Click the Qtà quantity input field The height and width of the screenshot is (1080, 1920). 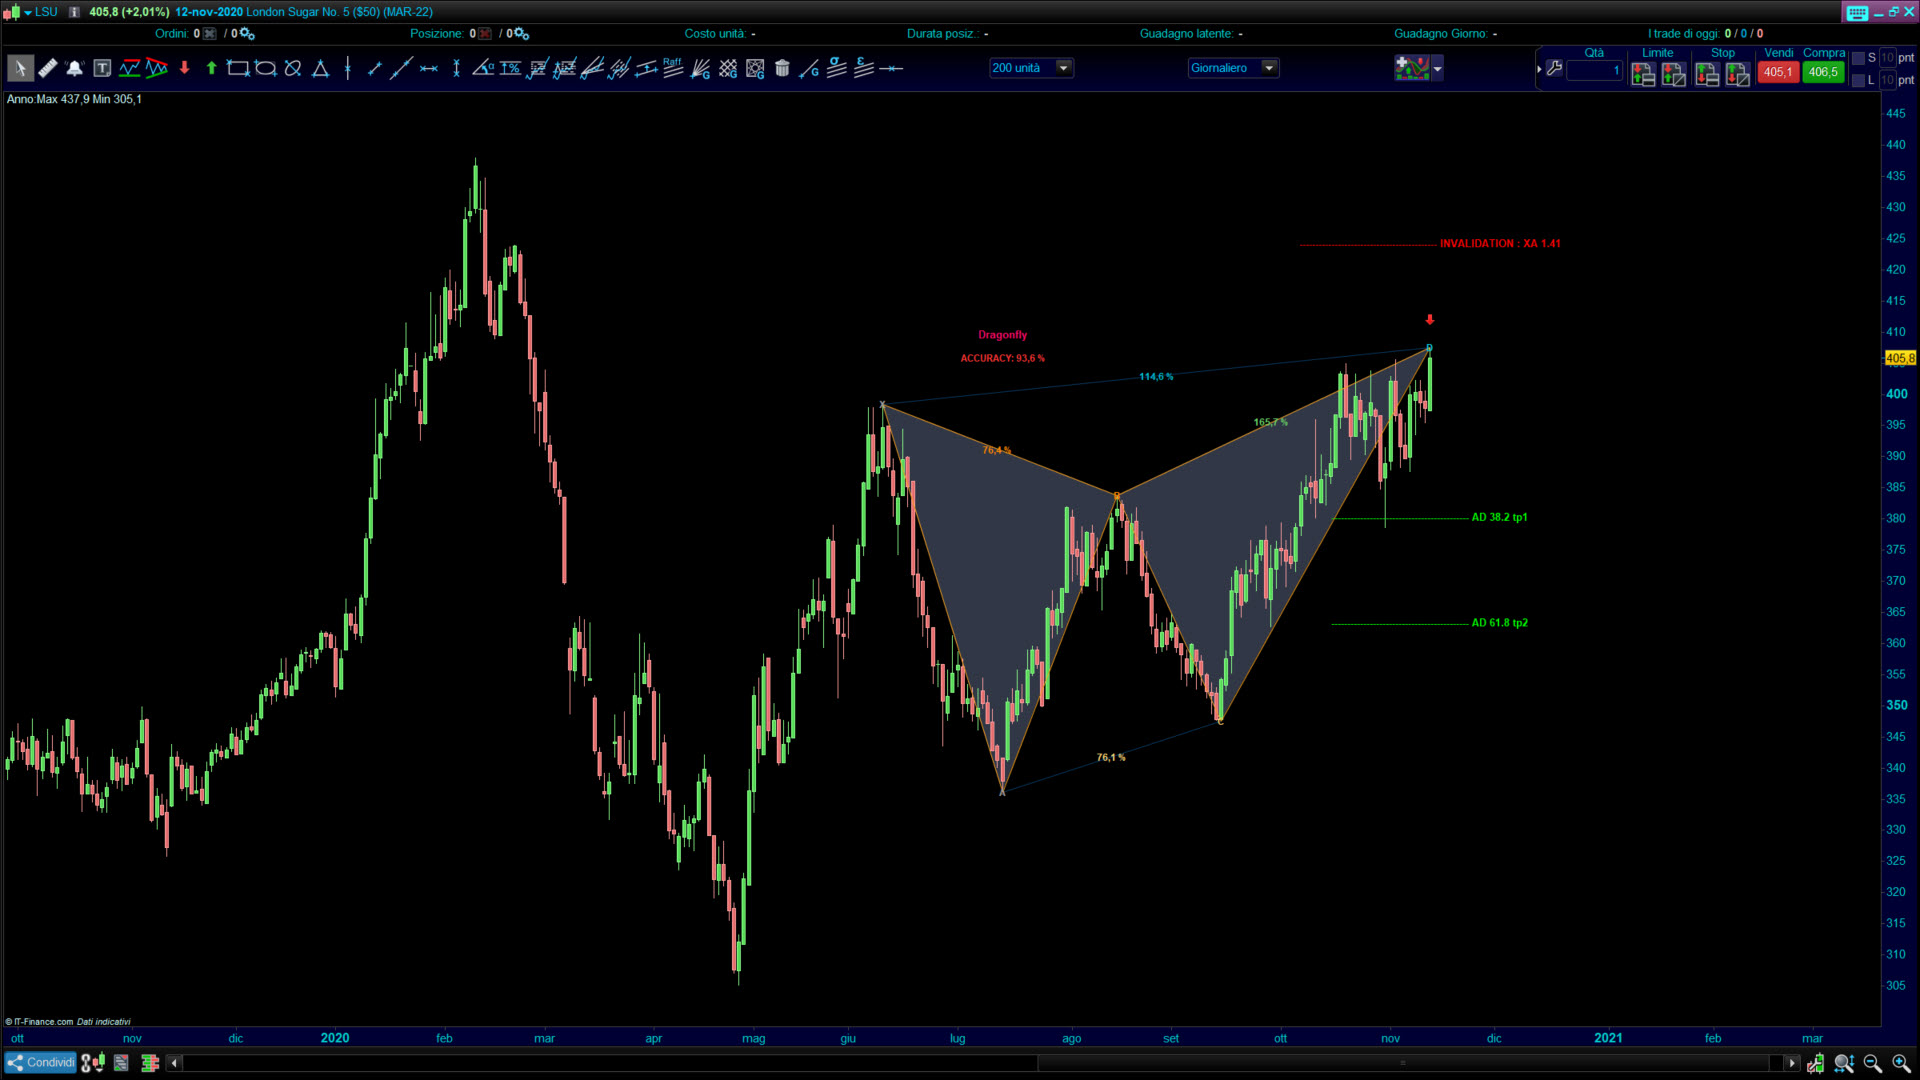pyautogui.click(x=1593, y=71)
